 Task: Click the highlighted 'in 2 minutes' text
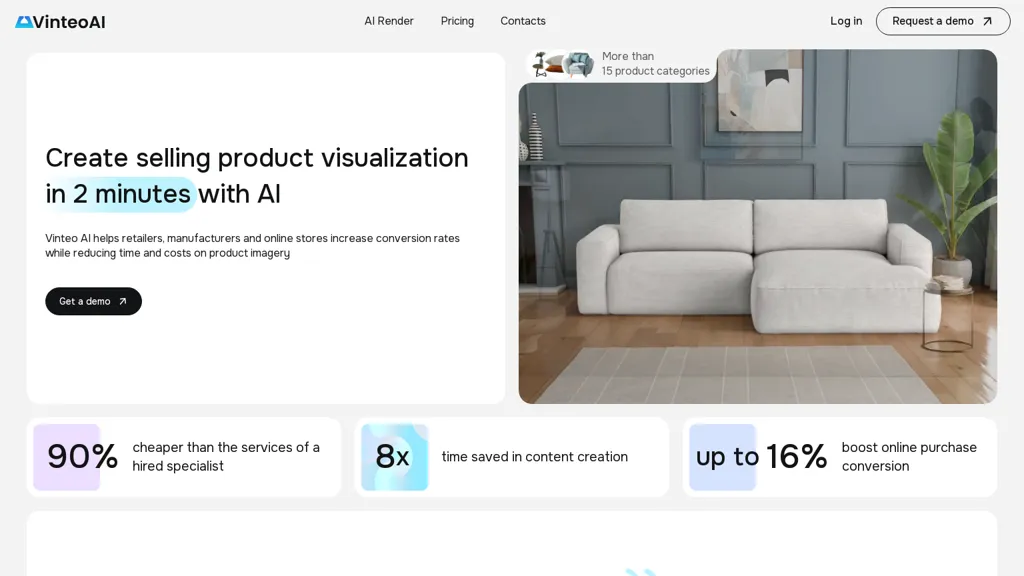(118, 194)
